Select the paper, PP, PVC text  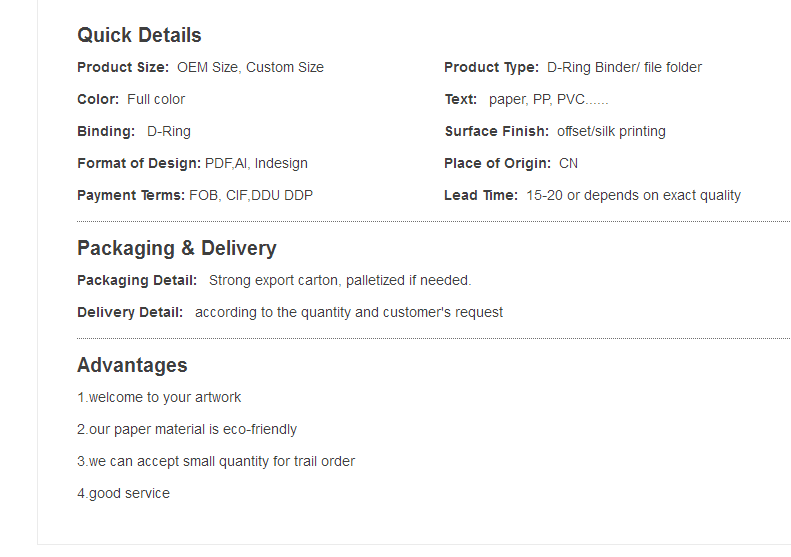pos(549,99)
